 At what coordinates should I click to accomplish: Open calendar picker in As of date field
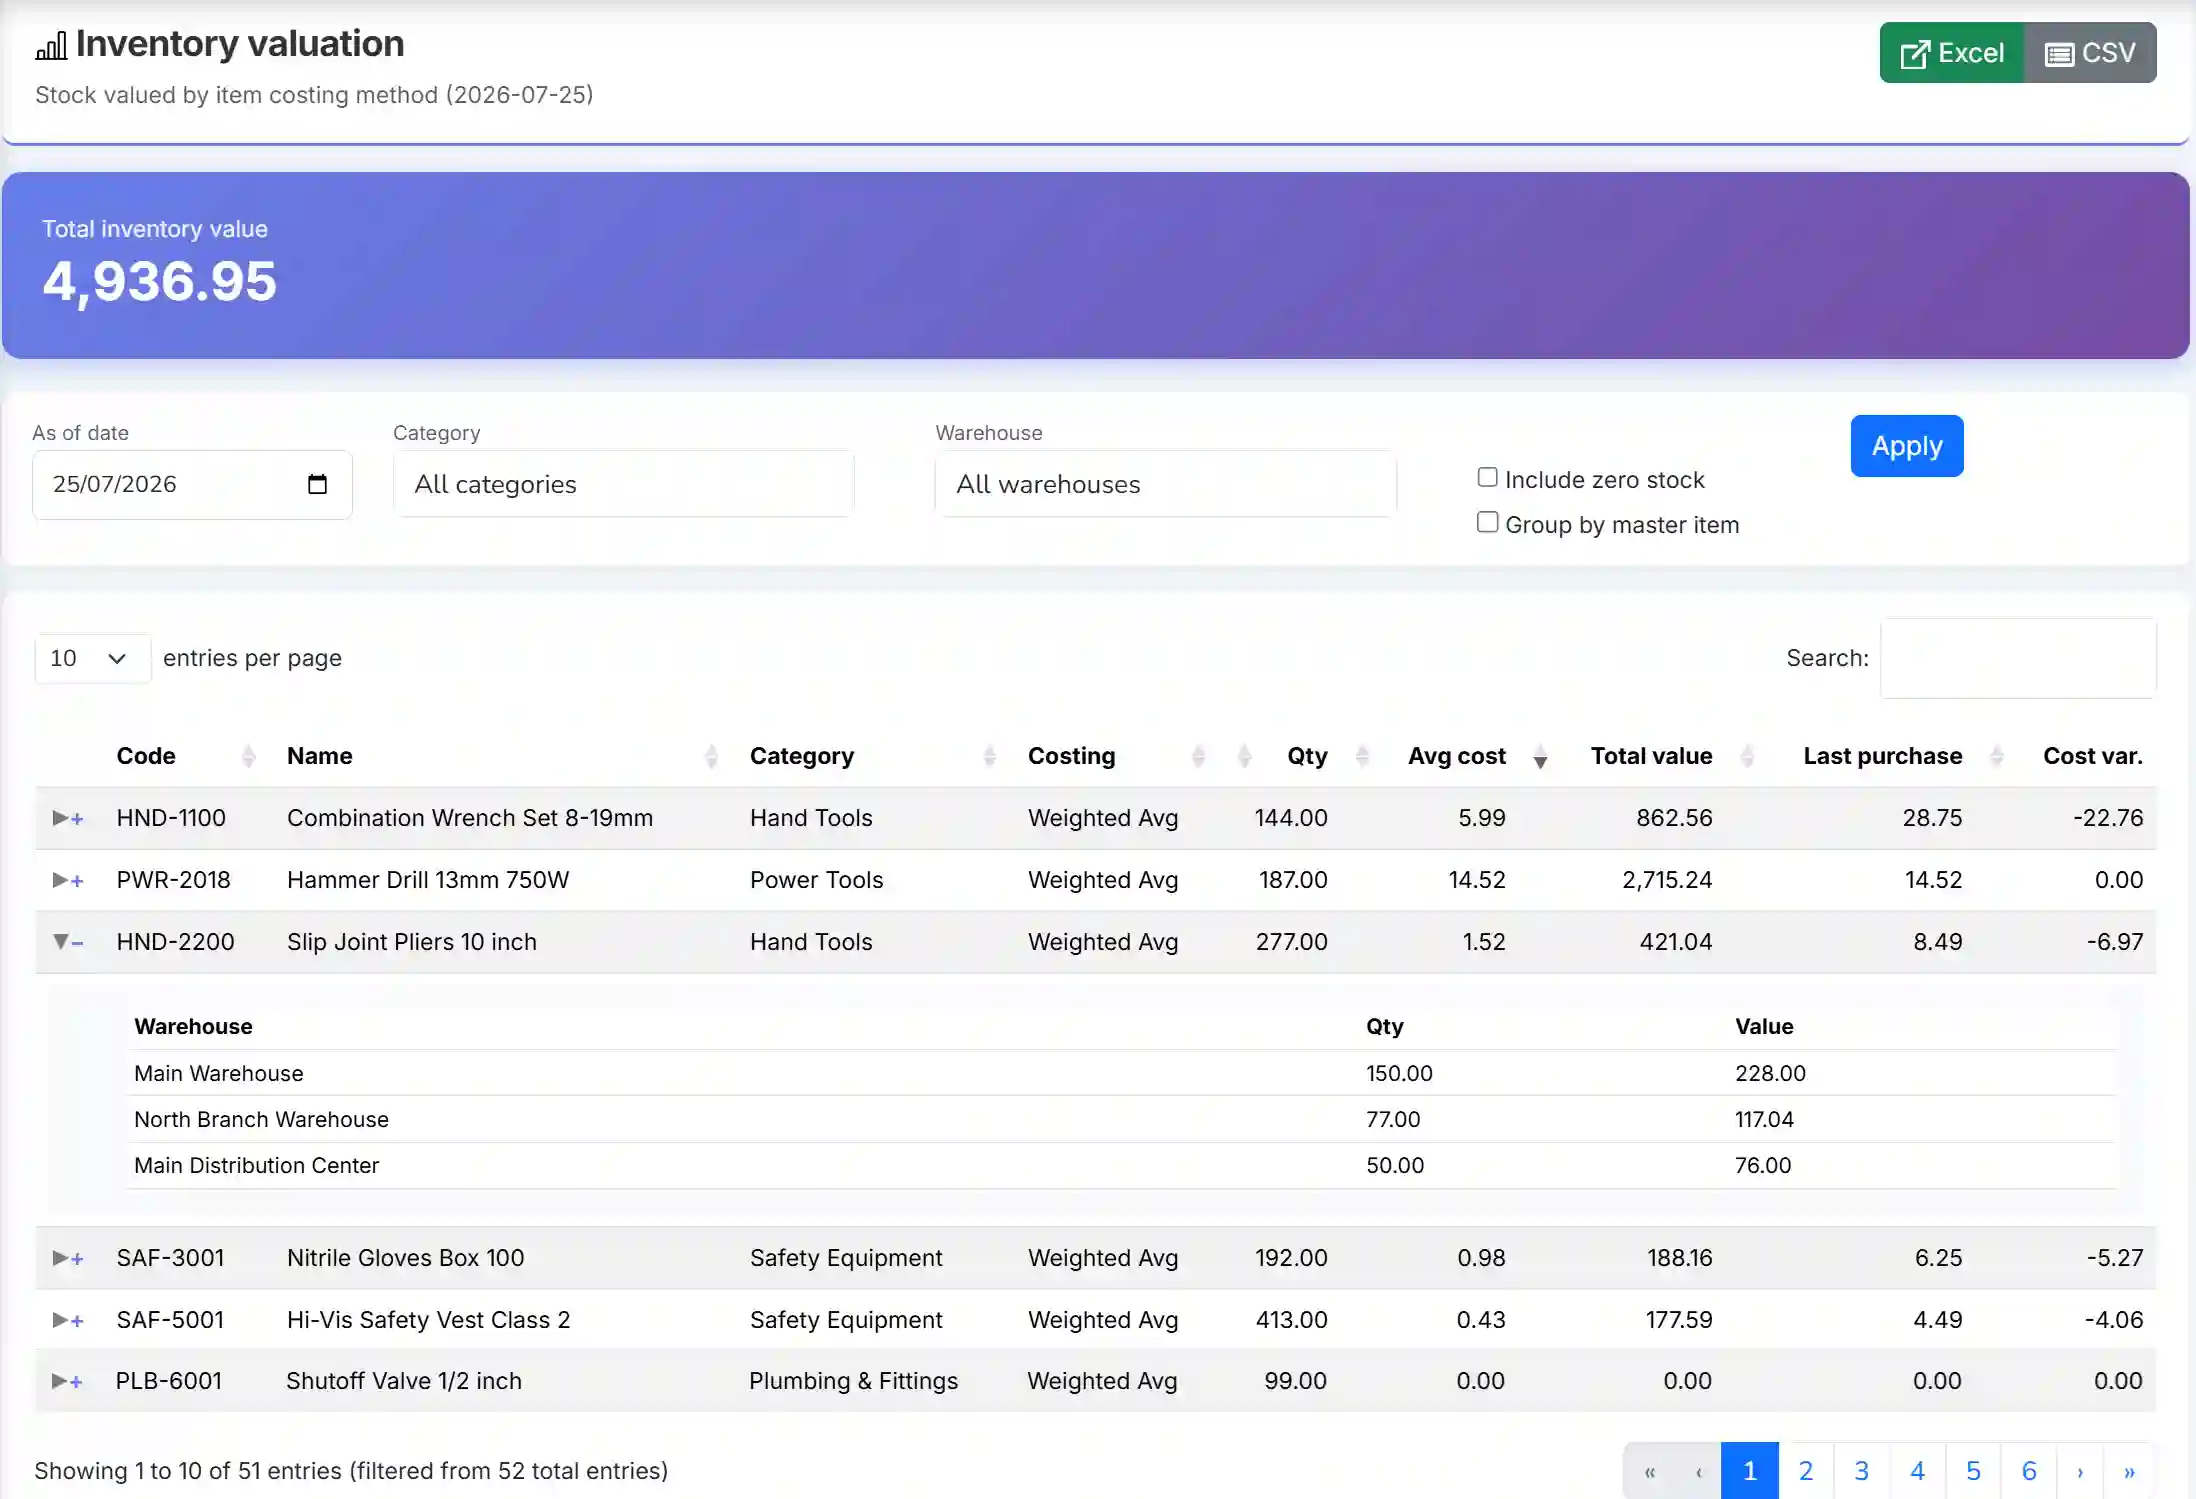(317, 484)
